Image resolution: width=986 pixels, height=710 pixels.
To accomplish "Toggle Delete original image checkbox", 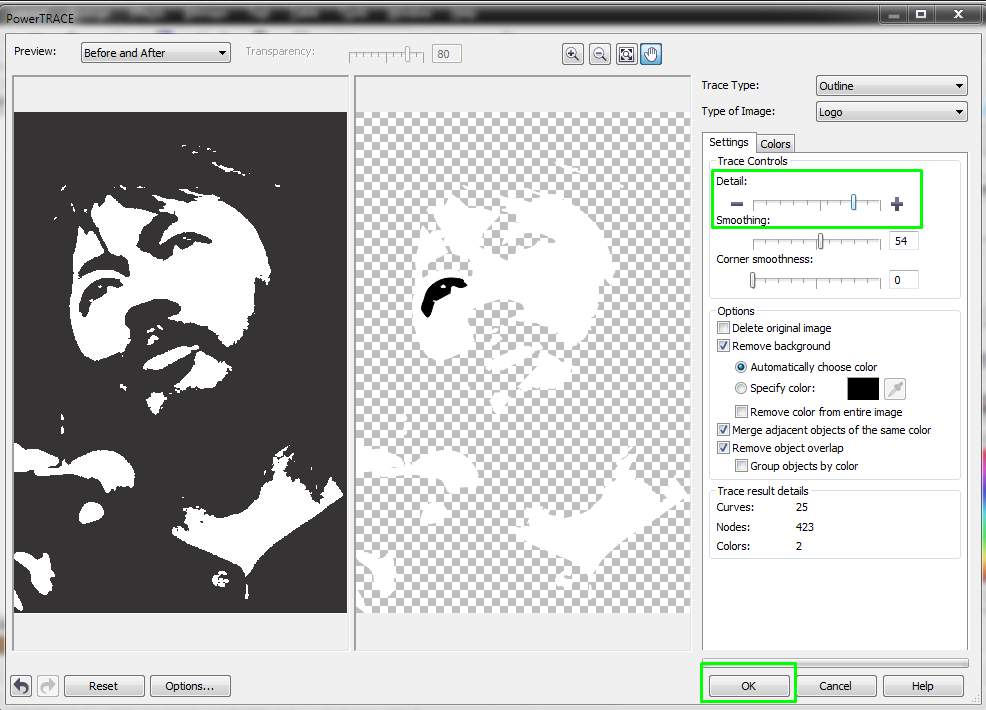I will (723, 328).
